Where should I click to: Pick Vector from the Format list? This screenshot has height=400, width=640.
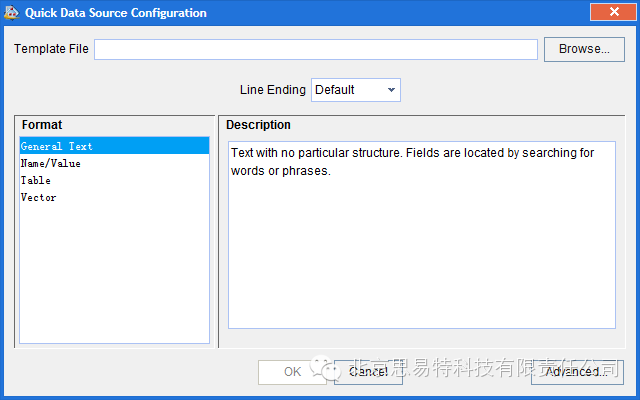click(39, 197)
